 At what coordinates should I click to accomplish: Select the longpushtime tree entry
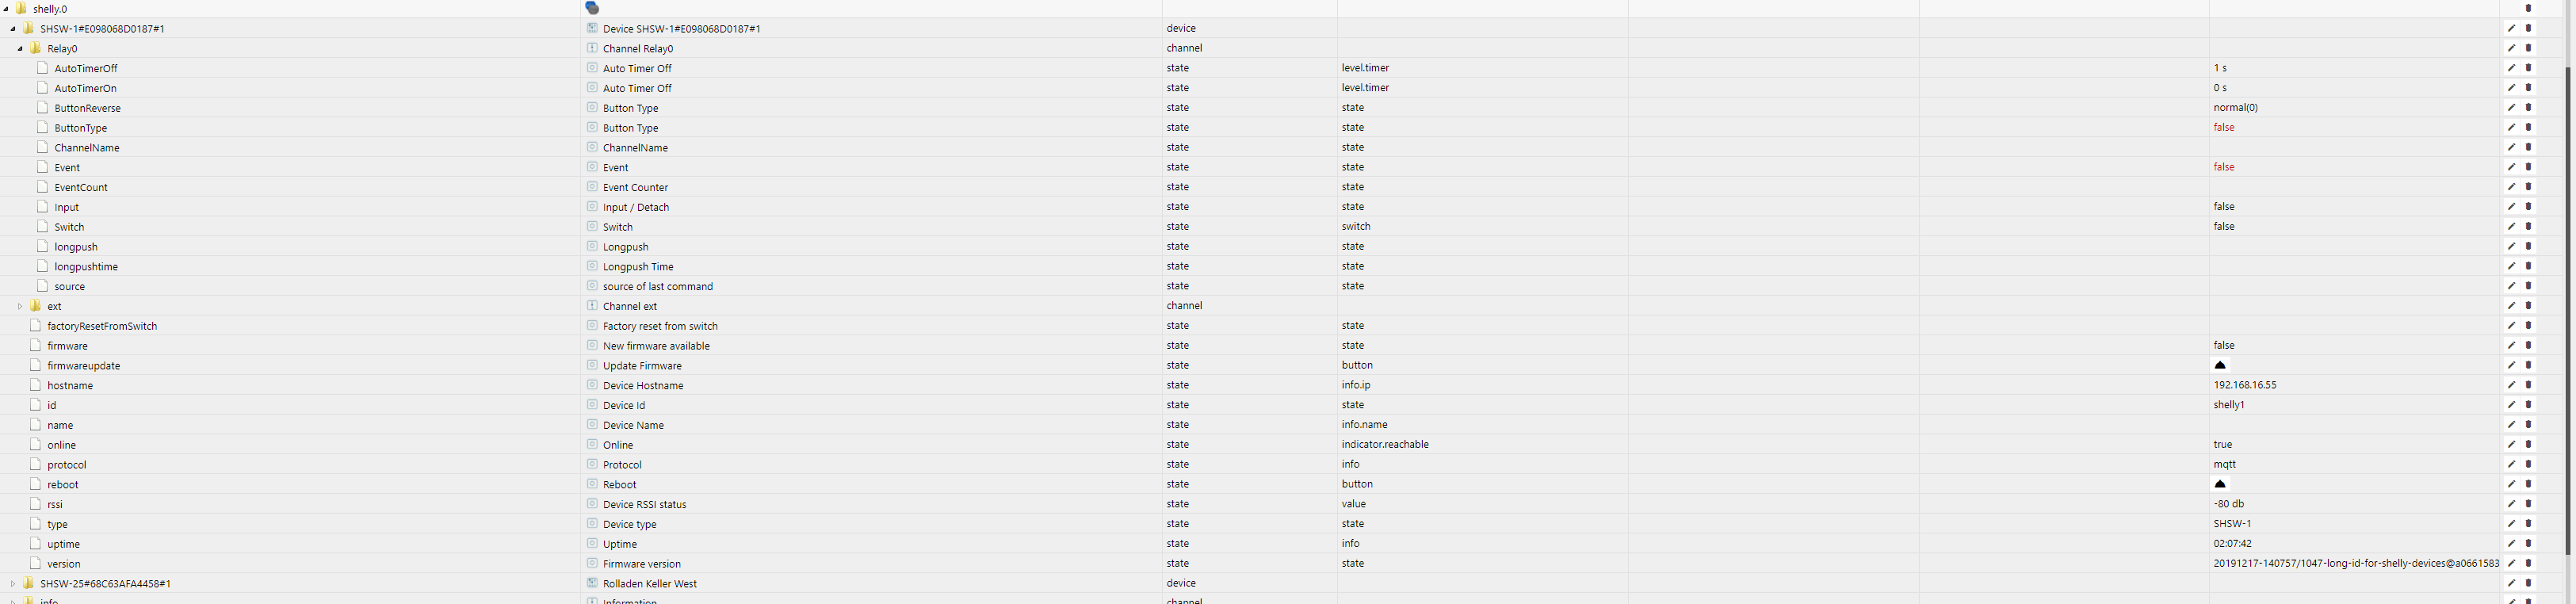[x=86, y=267]
